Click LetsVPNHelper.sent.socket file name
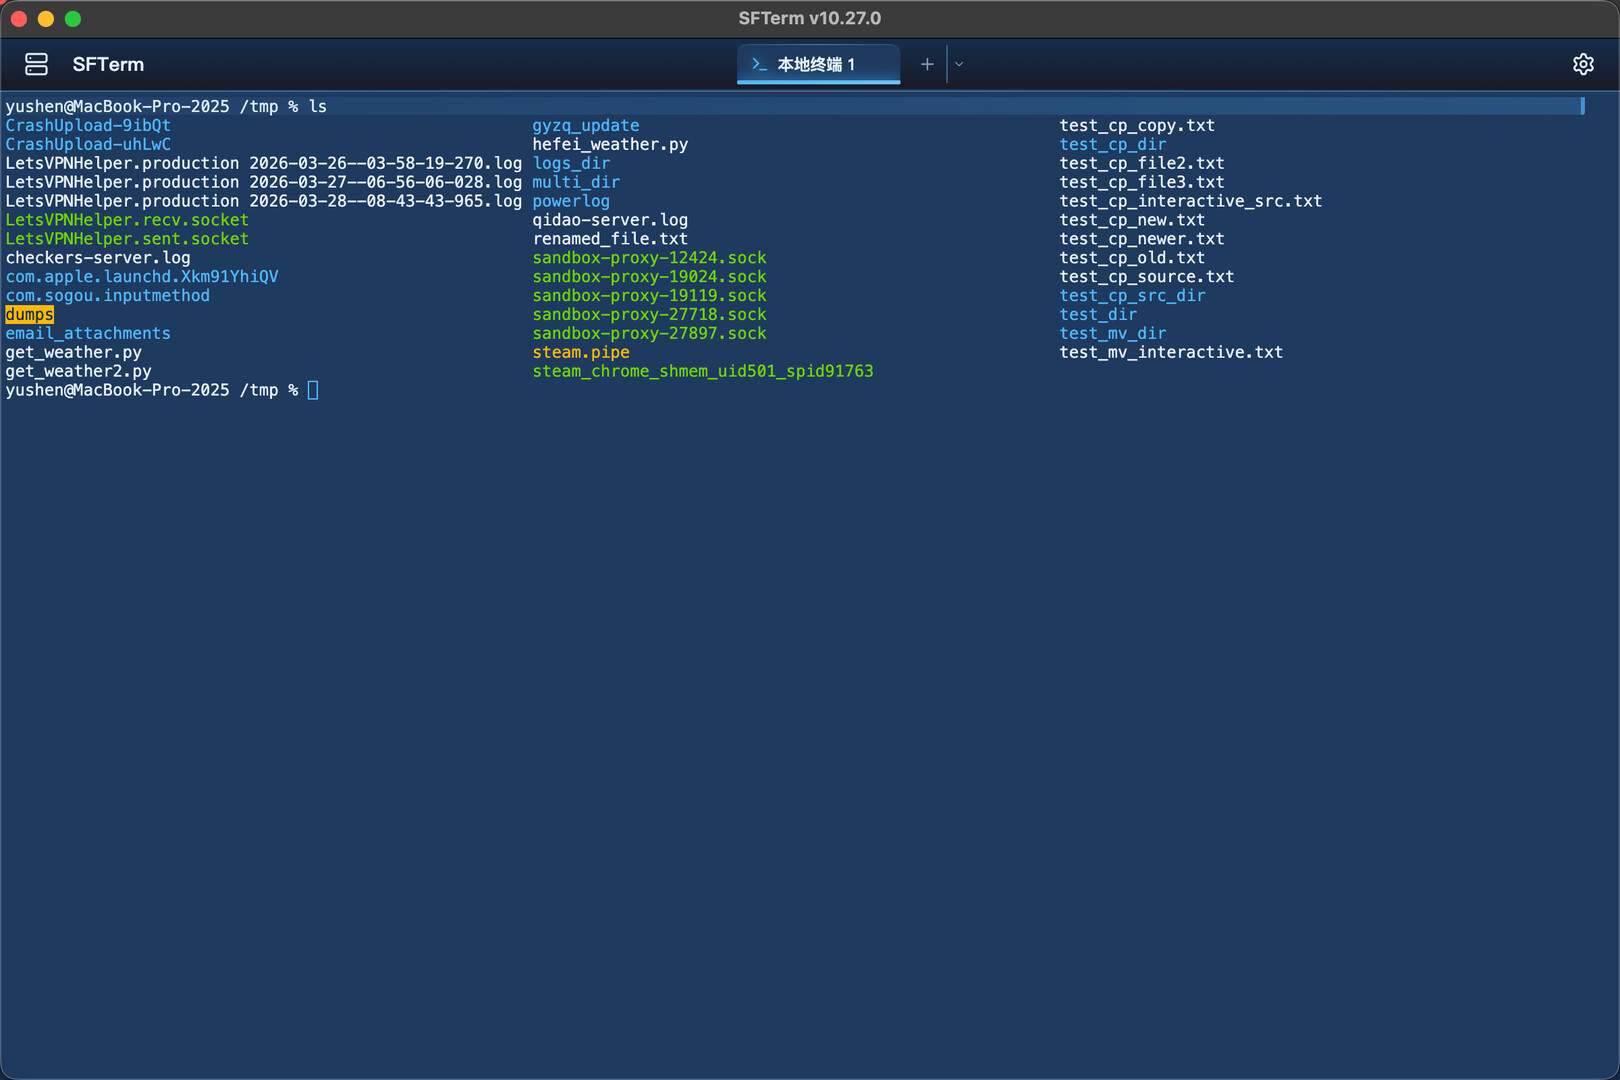 [127, 239]
